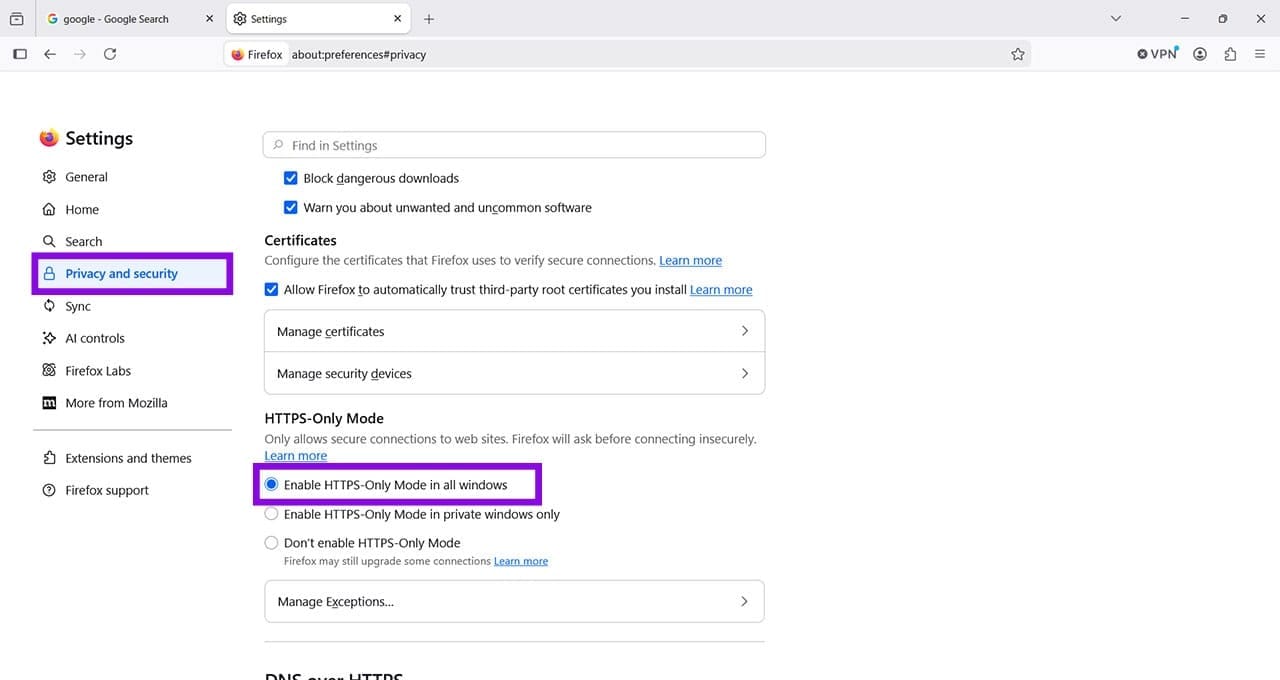Open the VPN toolbar button
The height and width of the screenshot is (680, 1280).
(x=1158, y=54)
